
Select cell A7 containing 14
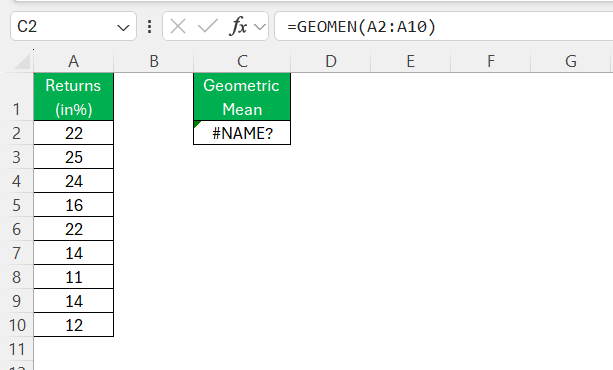tap(73, 253)
